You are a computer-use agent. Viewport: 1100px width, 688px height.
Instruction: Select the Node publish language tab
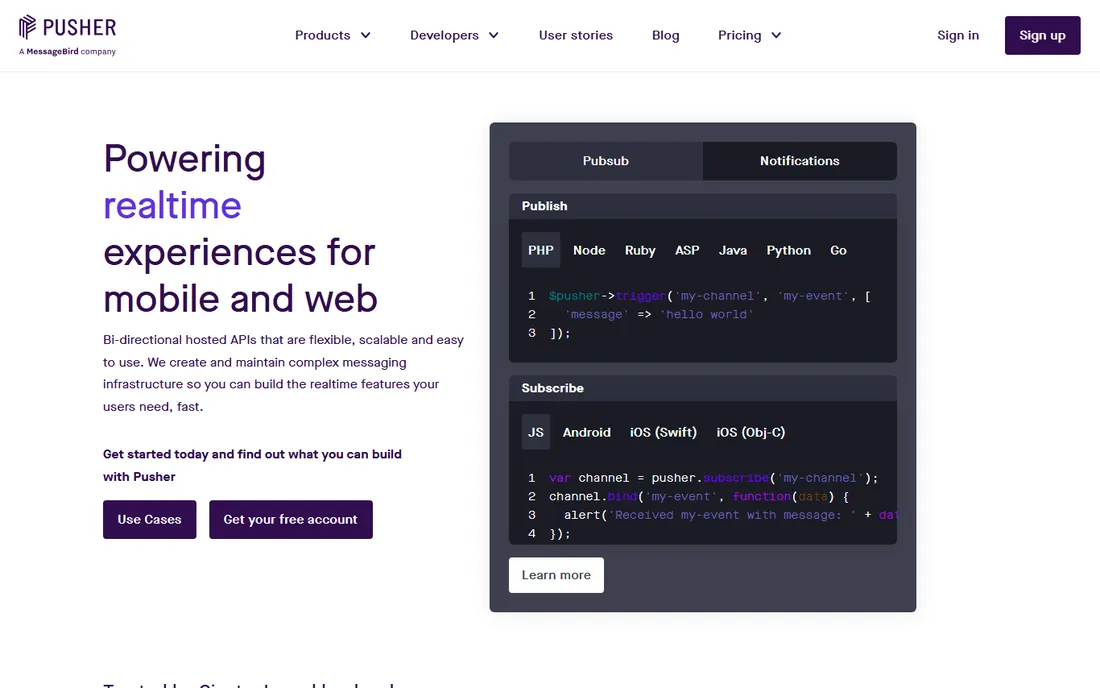click(x=589, y=250)
